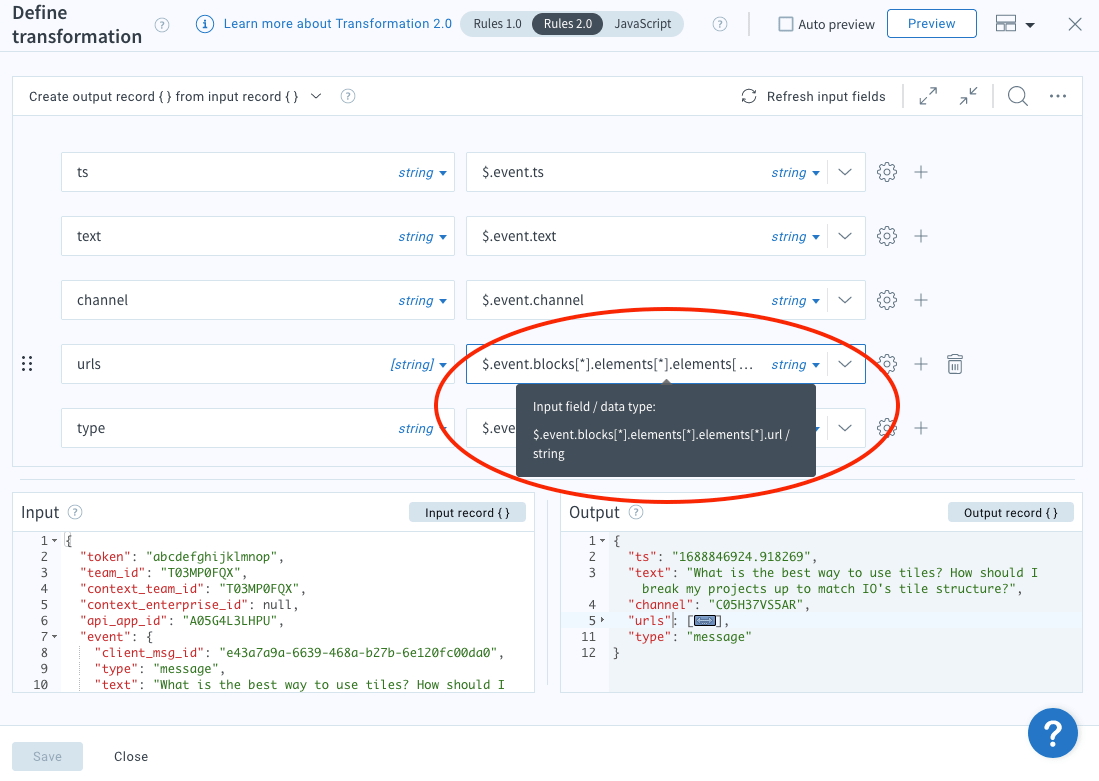The height and width of the screenshot is (781, 1099).
Task: Expand the urls array in Output JSON
Action: (x=602, y=620)
